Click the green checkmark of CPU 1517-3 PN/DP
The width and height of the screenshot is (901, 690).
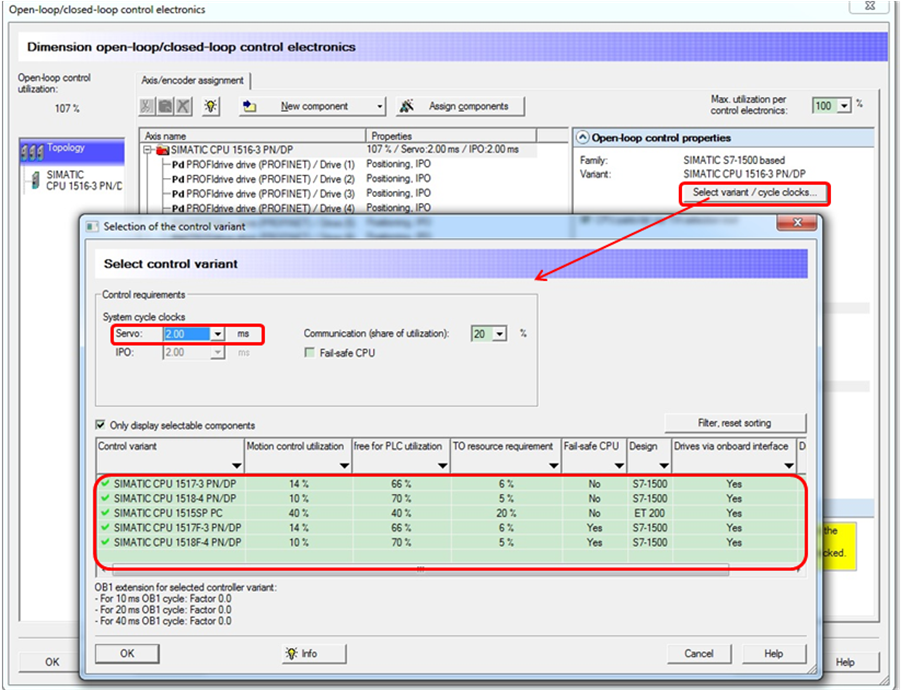coord(105,483)
